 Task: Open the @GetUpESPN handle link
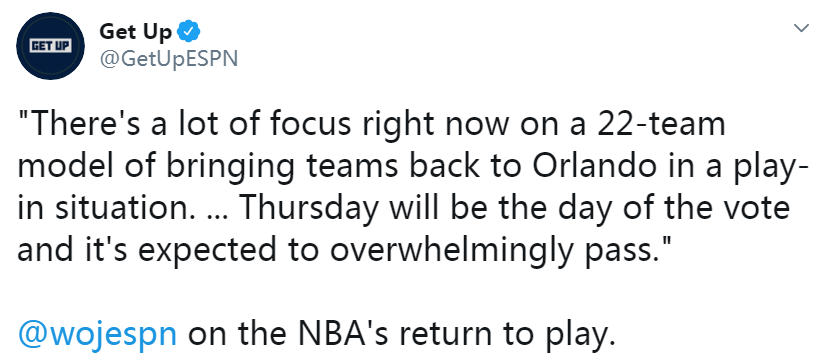[168, 59]
